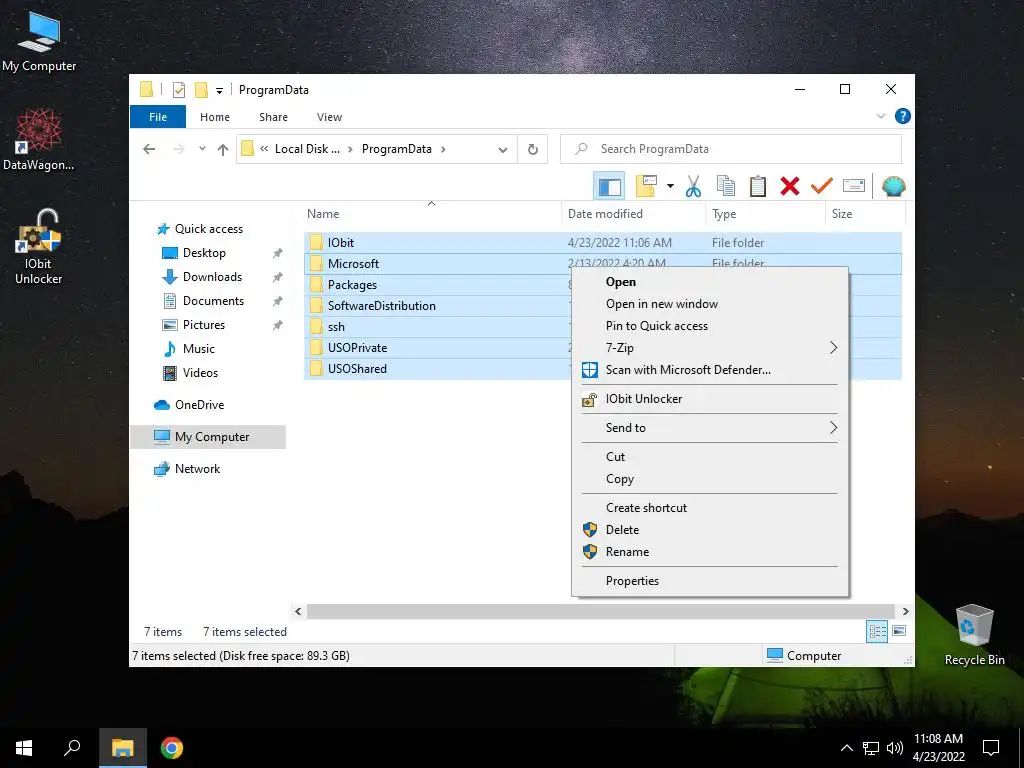1024x768 pixels.
Task: Click the Rename icon in toolbar
Action: point(854,186)
